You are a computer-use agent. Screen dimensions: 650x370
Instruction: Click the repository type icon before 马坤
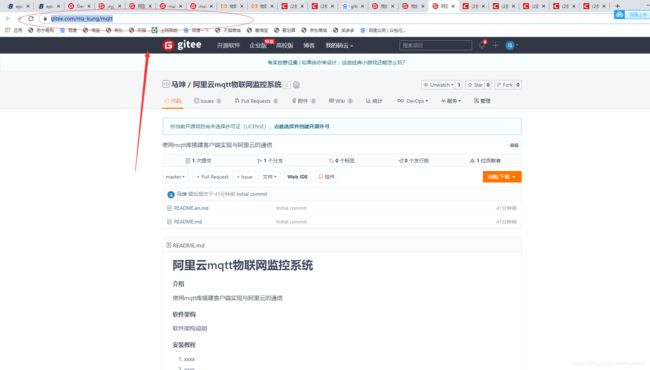click(166, 84)
